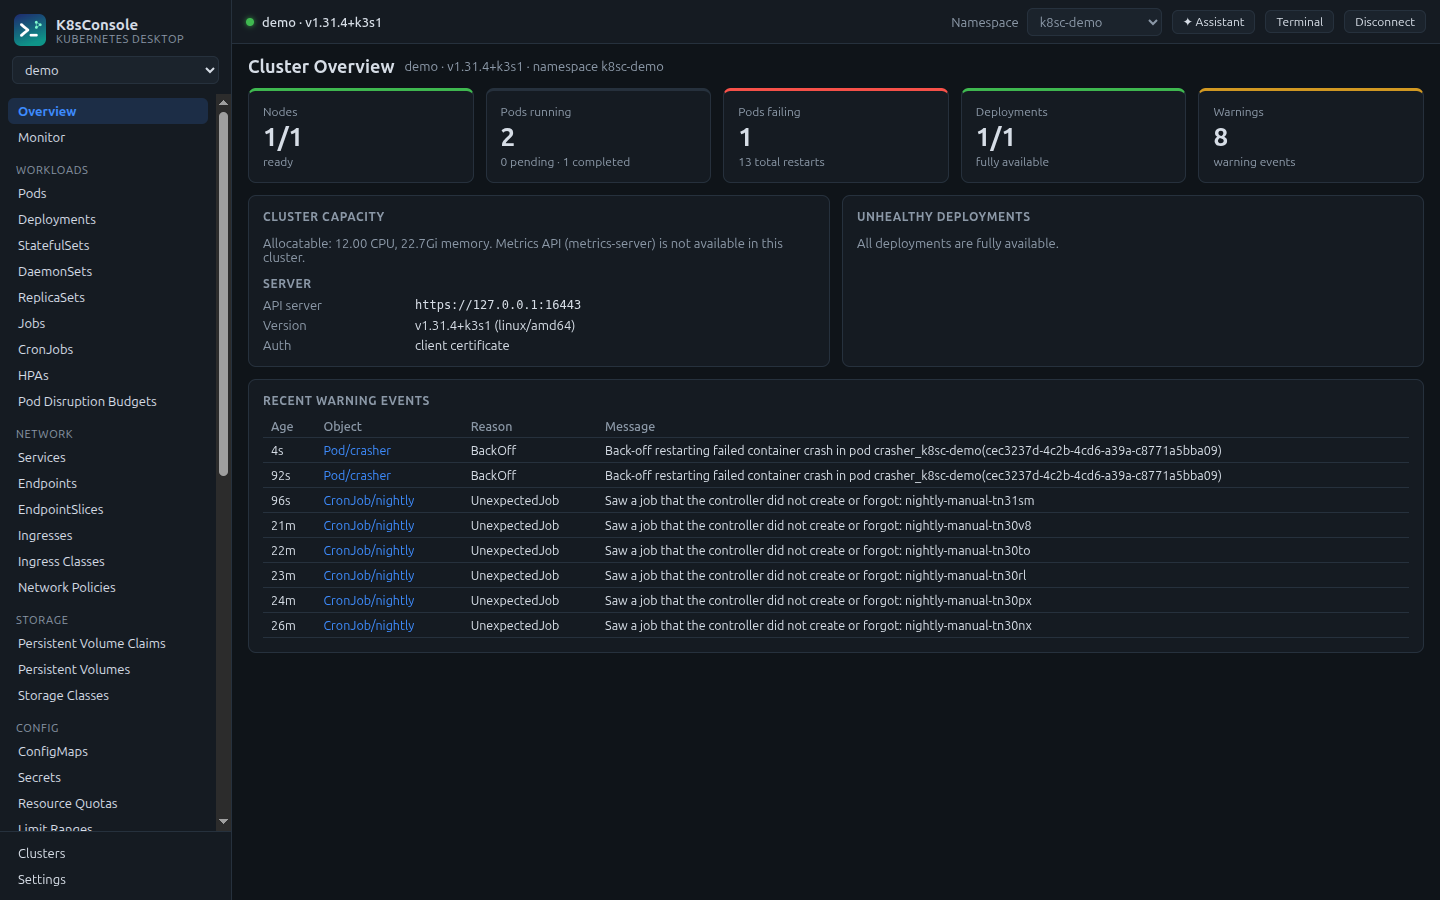The width and height of the screenshot is (1440, 900).
Task: Open the Pods workload list
Action: click(108, 193)
